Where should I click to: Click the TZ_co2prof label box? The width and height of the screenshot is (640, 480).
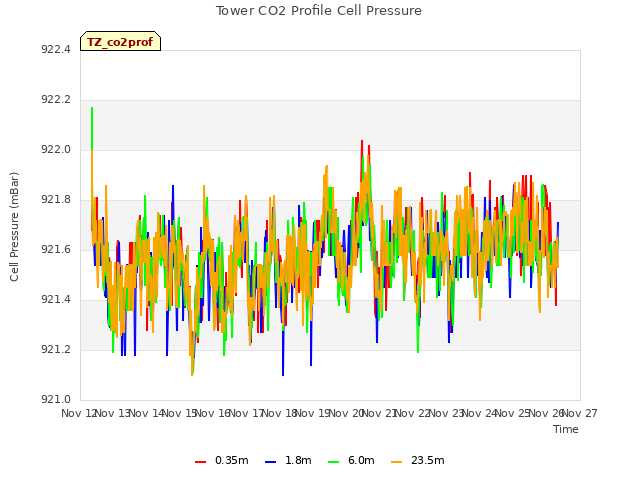point(120,41)
